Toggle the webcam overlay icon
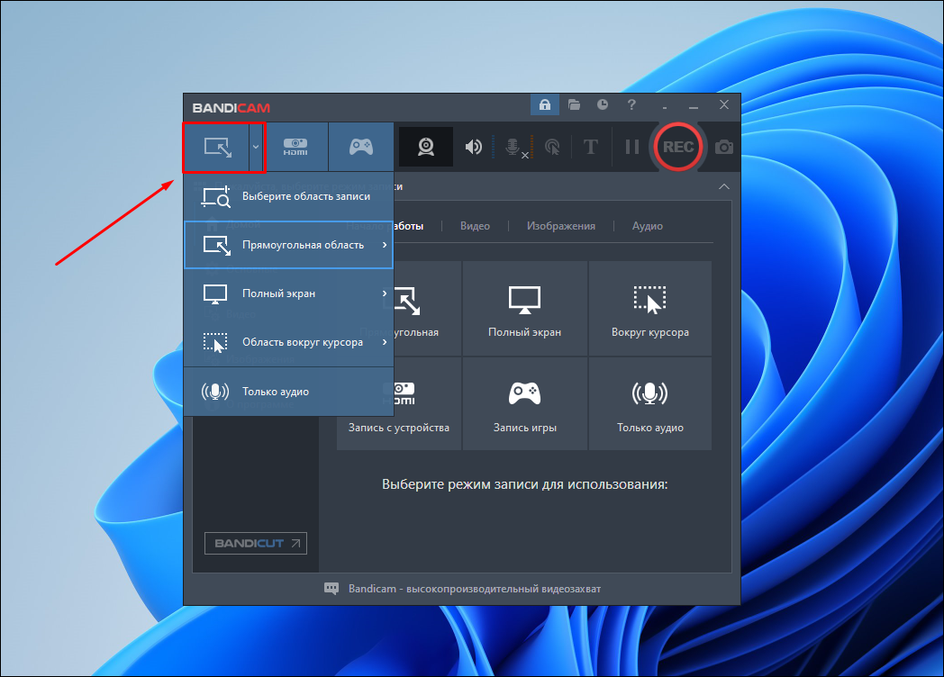Image resolution: width=944 pixels, height=677 pixels. [x=426, y=147]
